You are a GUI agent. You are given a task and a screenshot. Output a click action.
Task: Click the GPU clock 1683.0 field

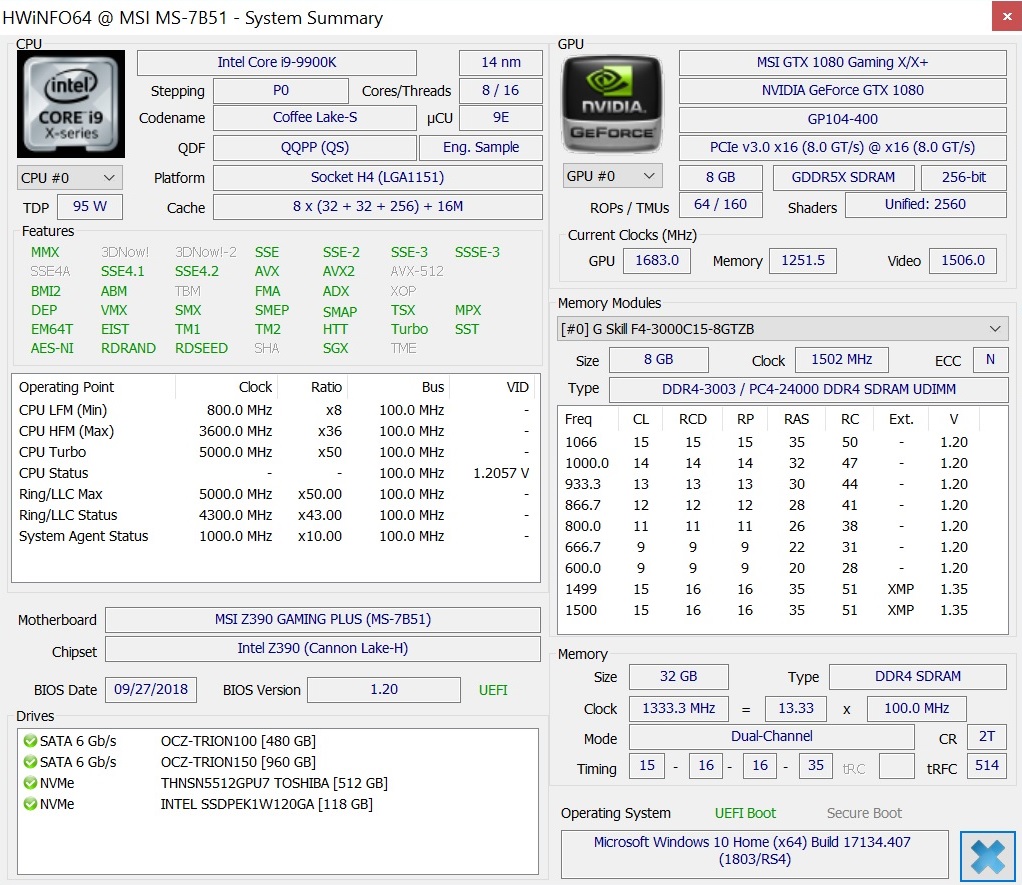[657, 261]
